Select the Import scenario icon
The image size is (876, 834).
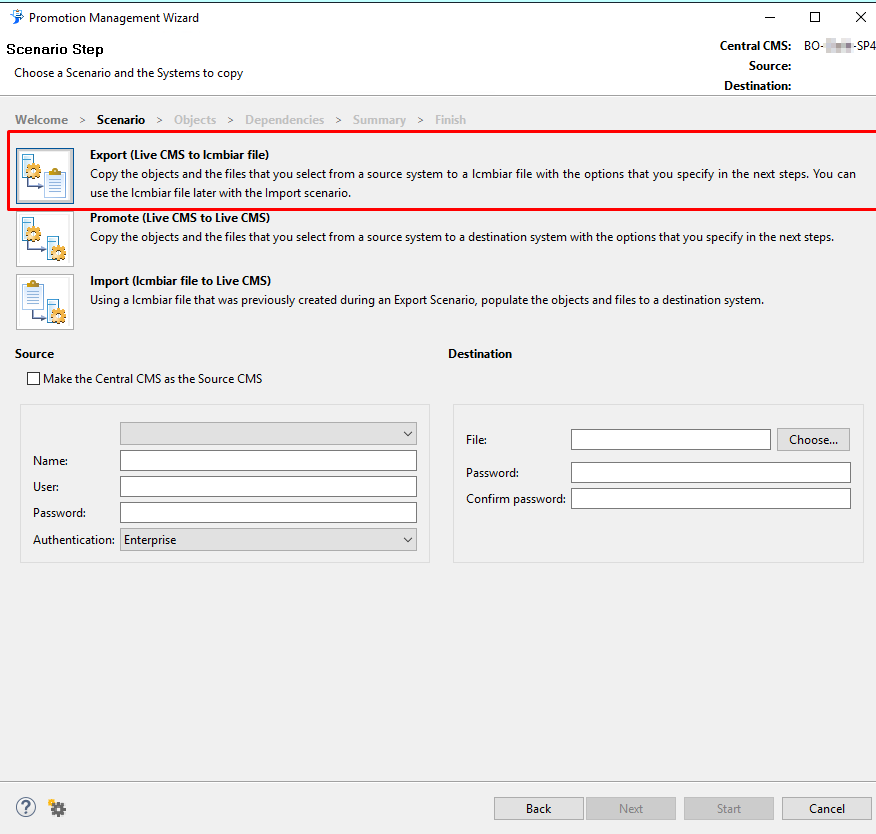click(x=45, y=302)
